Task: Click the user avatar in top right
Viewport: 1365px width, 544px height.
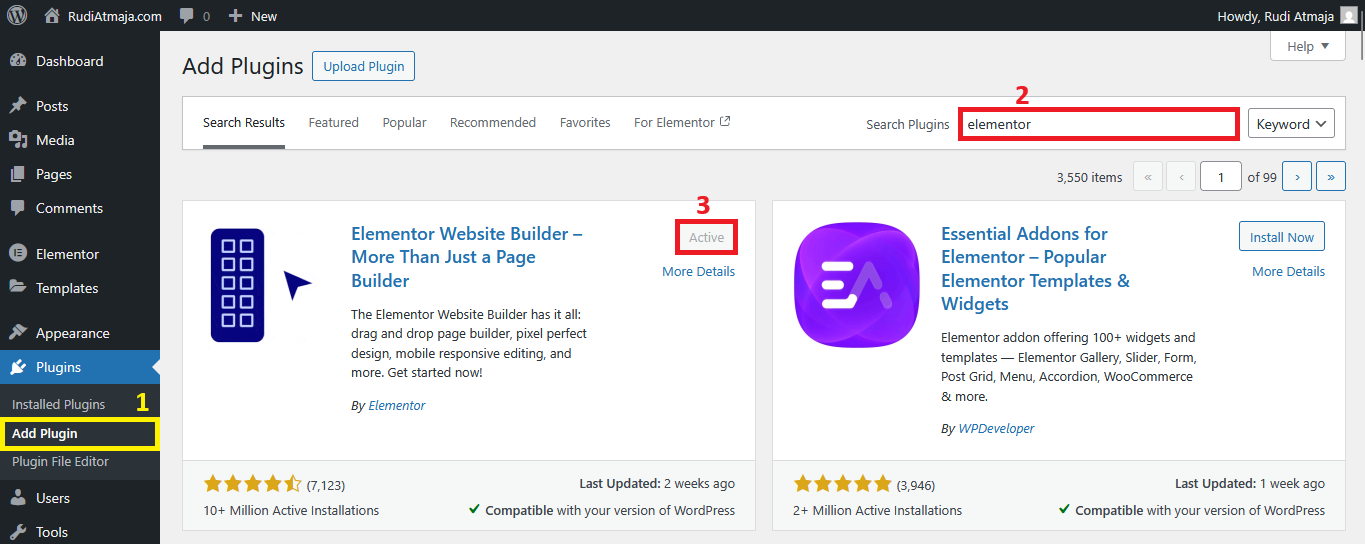Action: tap(1349, 16)
